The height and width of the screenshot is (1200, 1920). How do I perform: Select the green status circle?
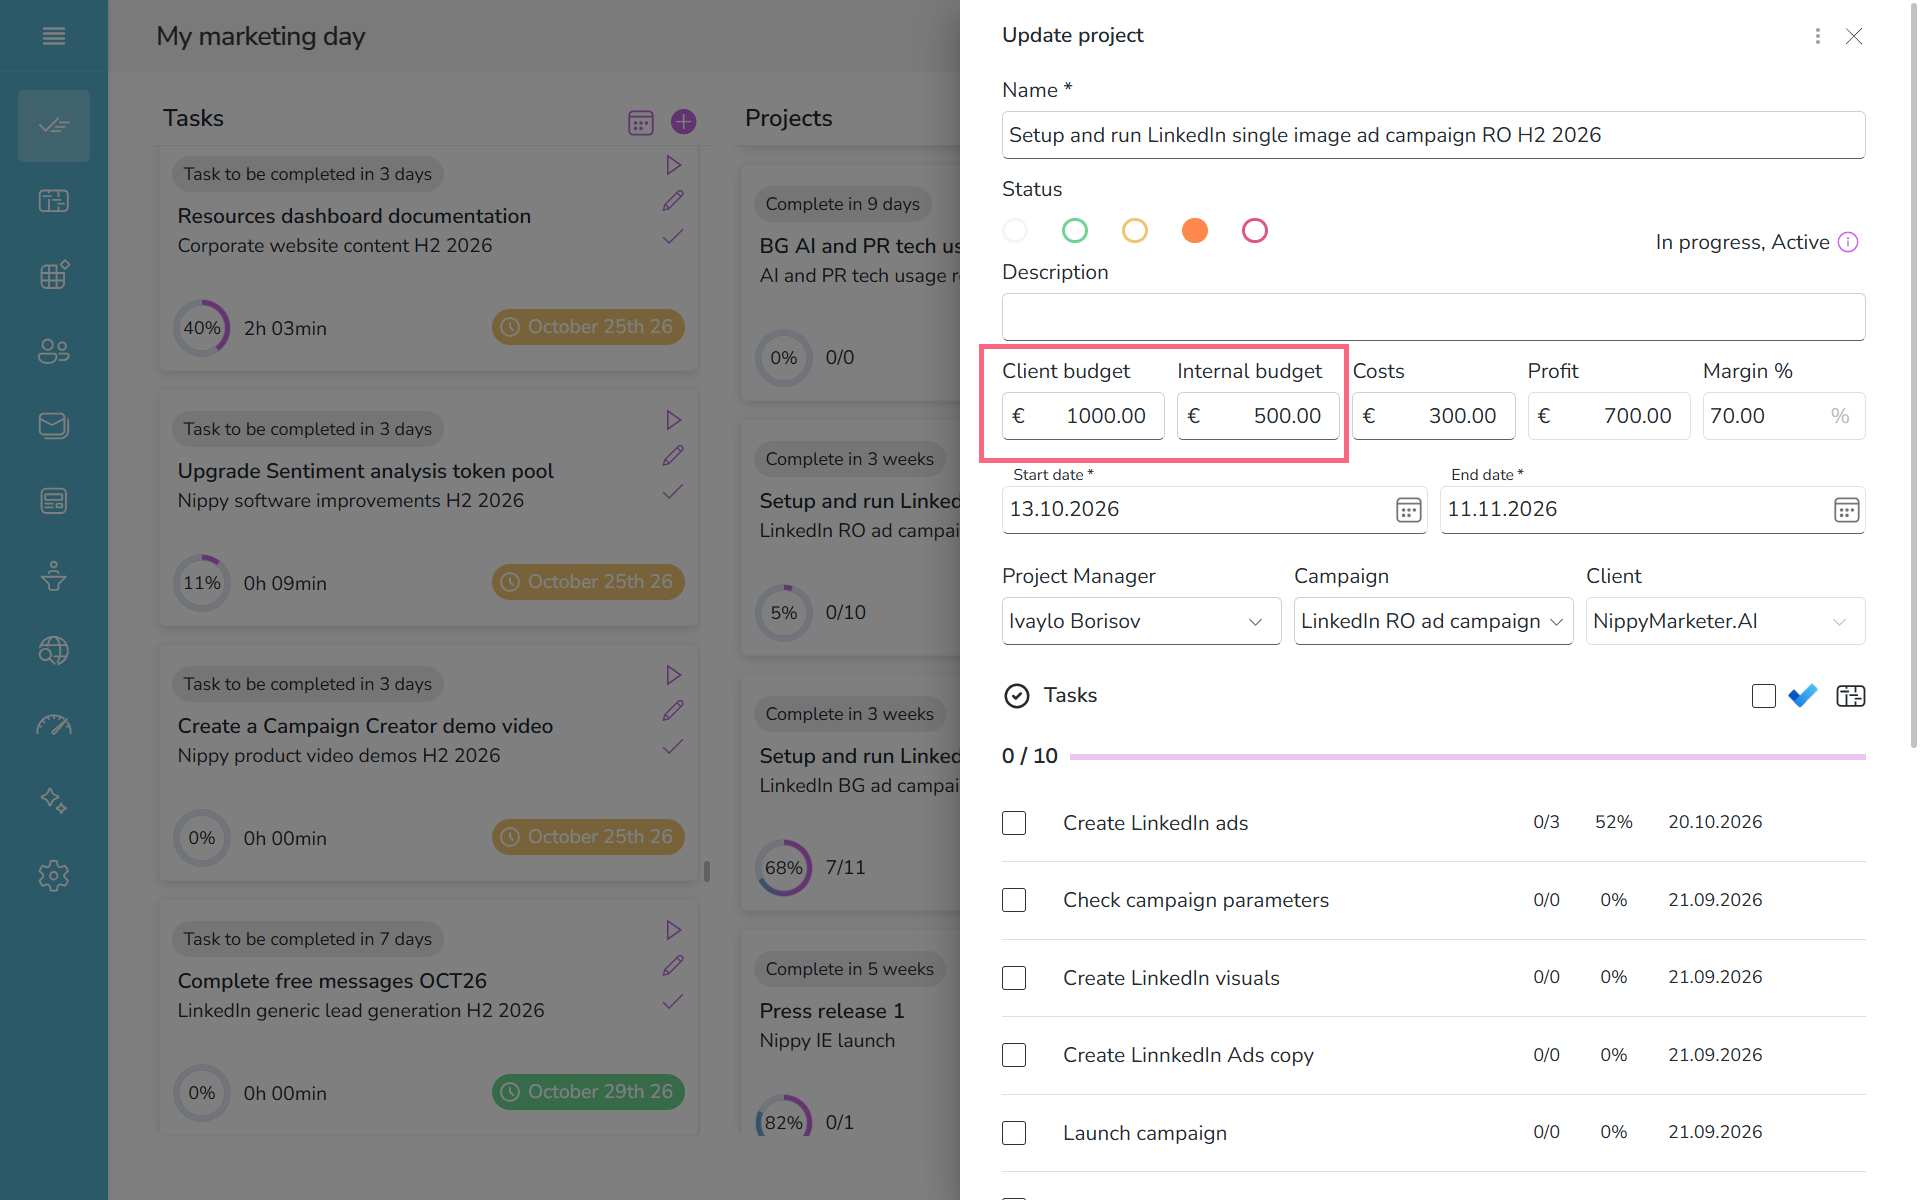point(1075,231)
